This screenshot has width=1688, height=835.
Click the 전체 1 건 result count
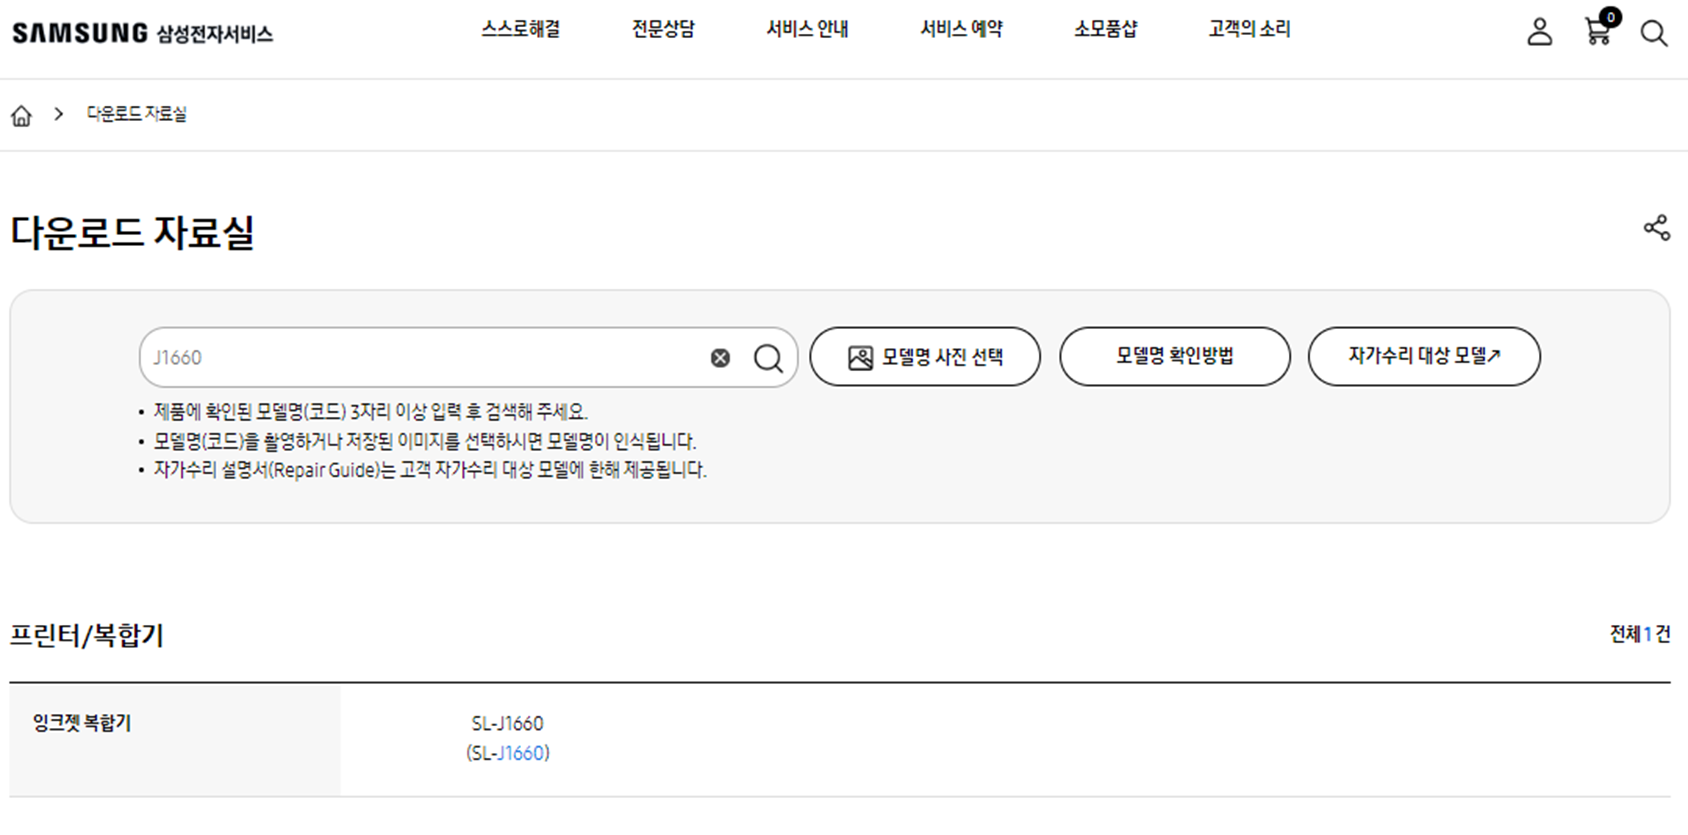click(x=1640, y=634)
